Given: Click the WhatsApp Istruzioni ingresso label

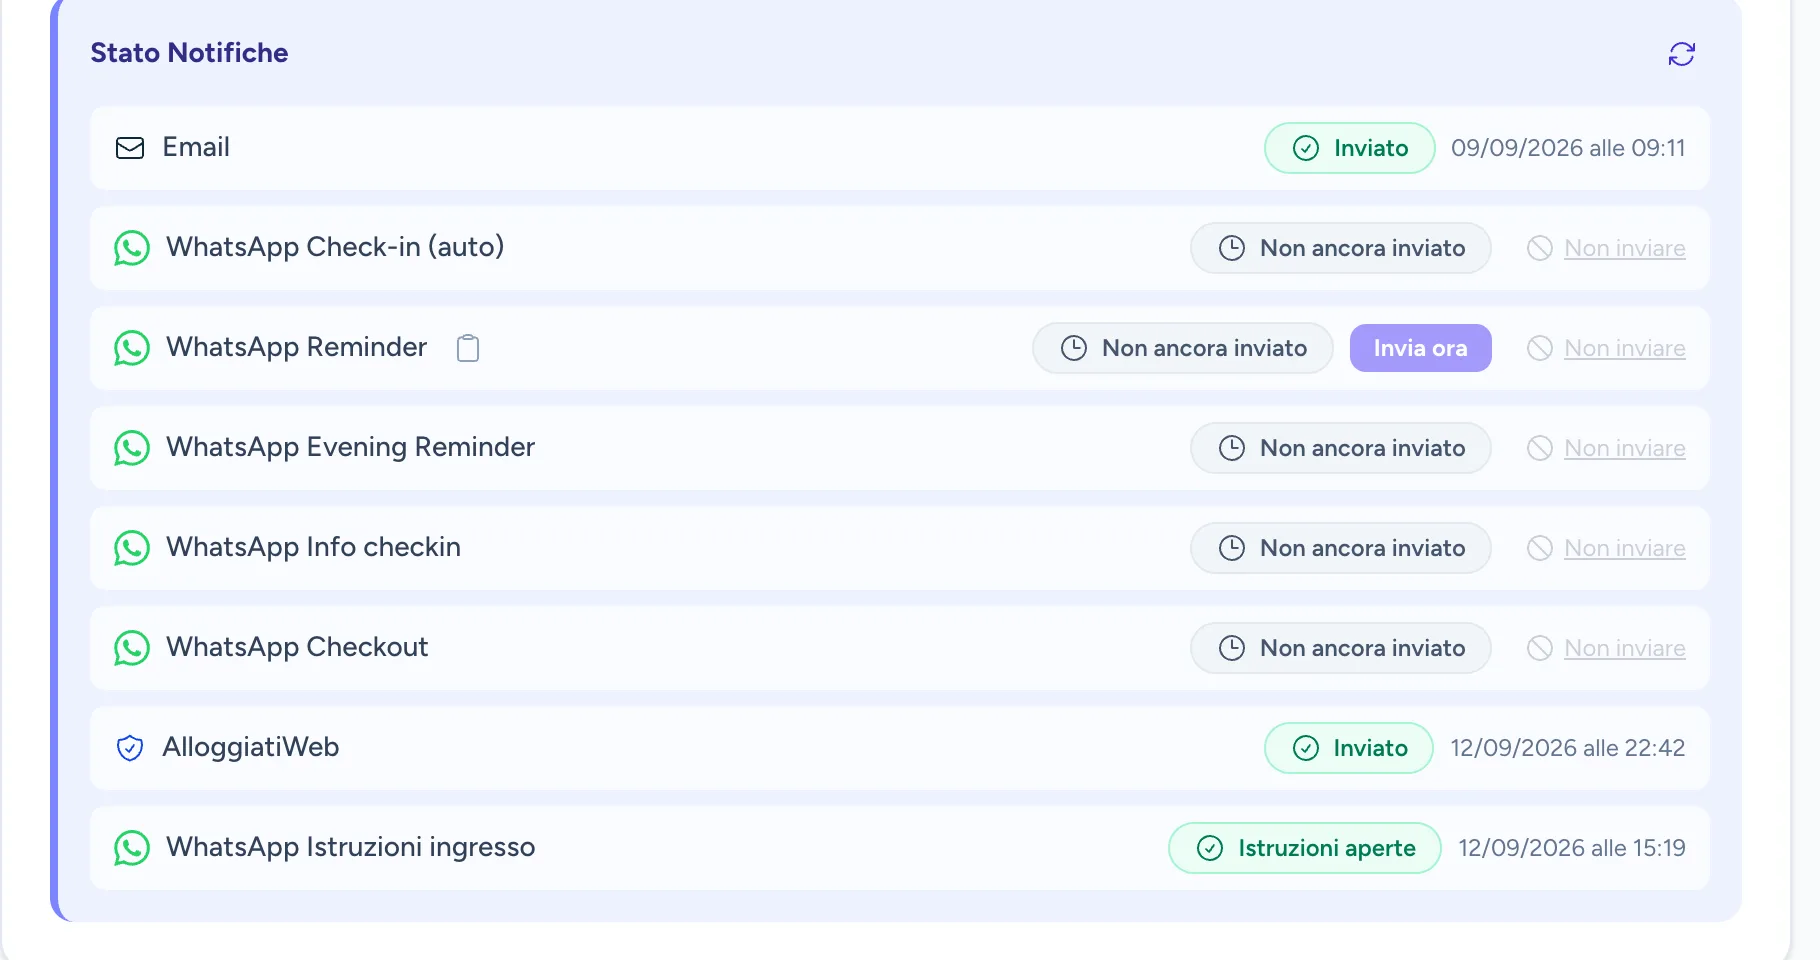Looking at the screenshot, I should (x=351, y=848).
